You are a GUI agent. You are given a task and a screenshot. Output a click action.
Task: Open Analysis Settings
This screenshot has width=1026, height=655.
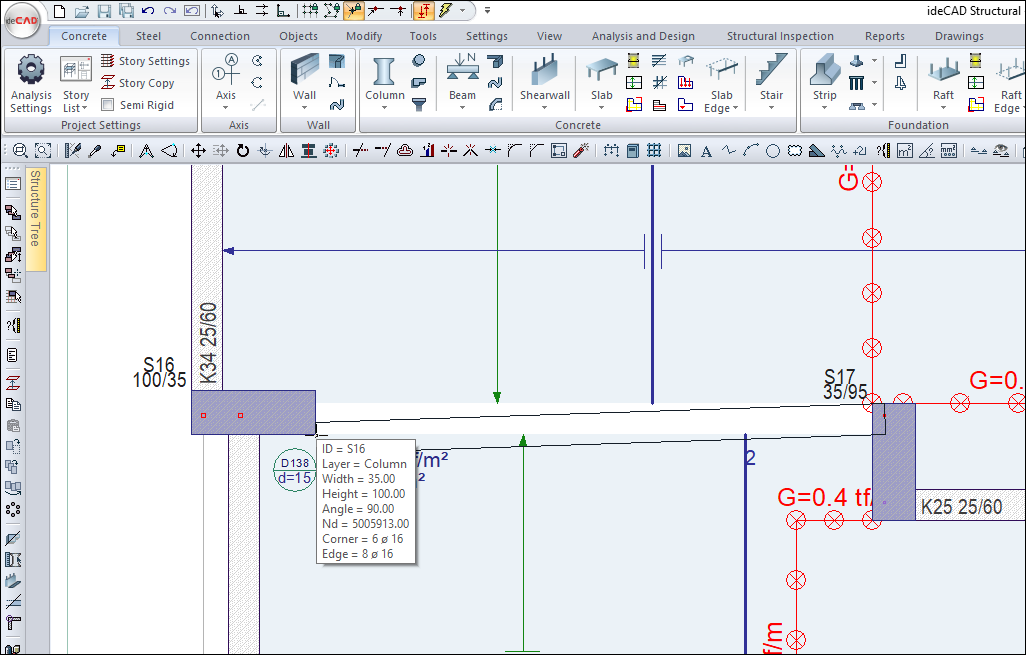click(x=31, y=84)
